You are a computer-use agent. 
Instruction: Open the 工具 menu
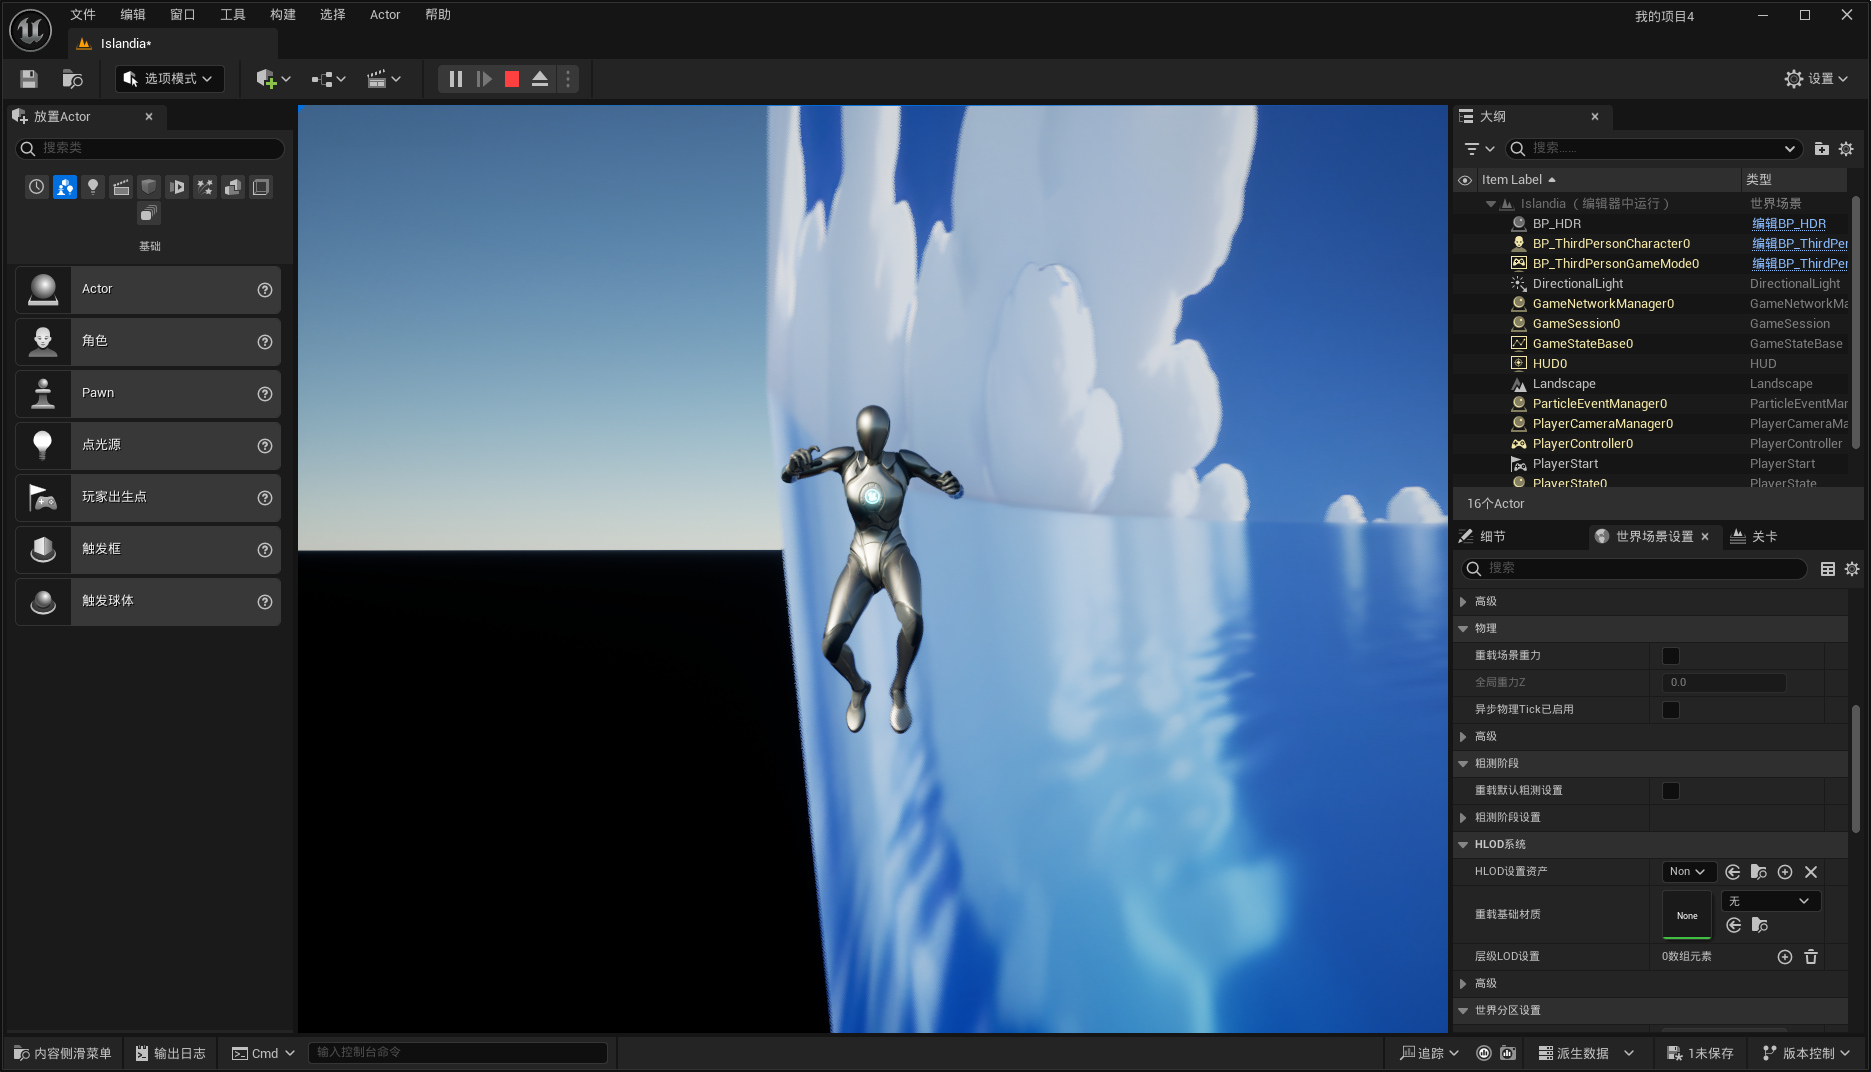[233, 15]
